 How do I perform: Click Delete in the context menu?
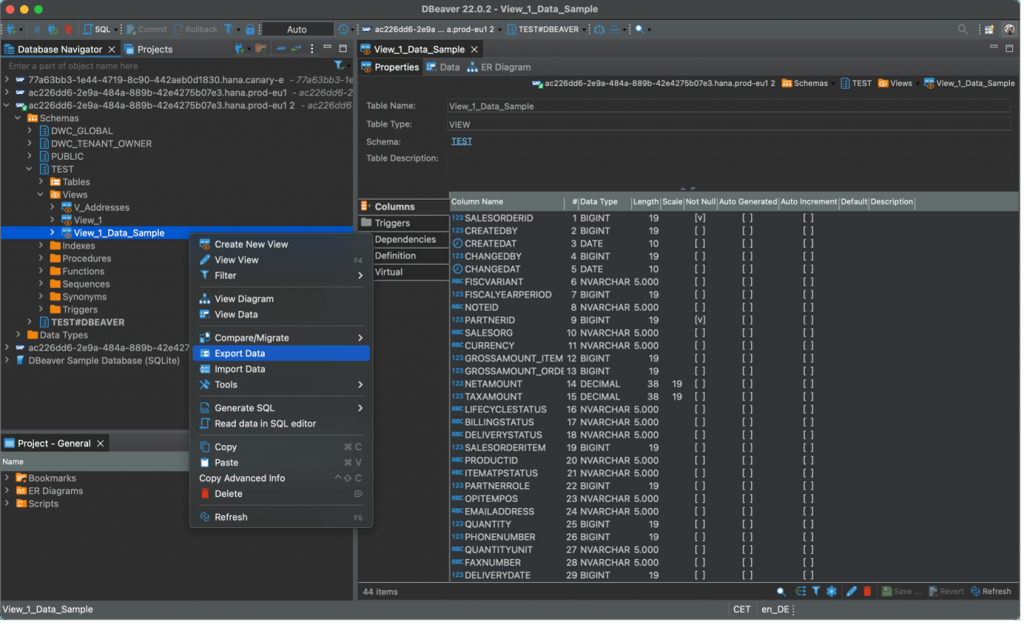(281, 495)
